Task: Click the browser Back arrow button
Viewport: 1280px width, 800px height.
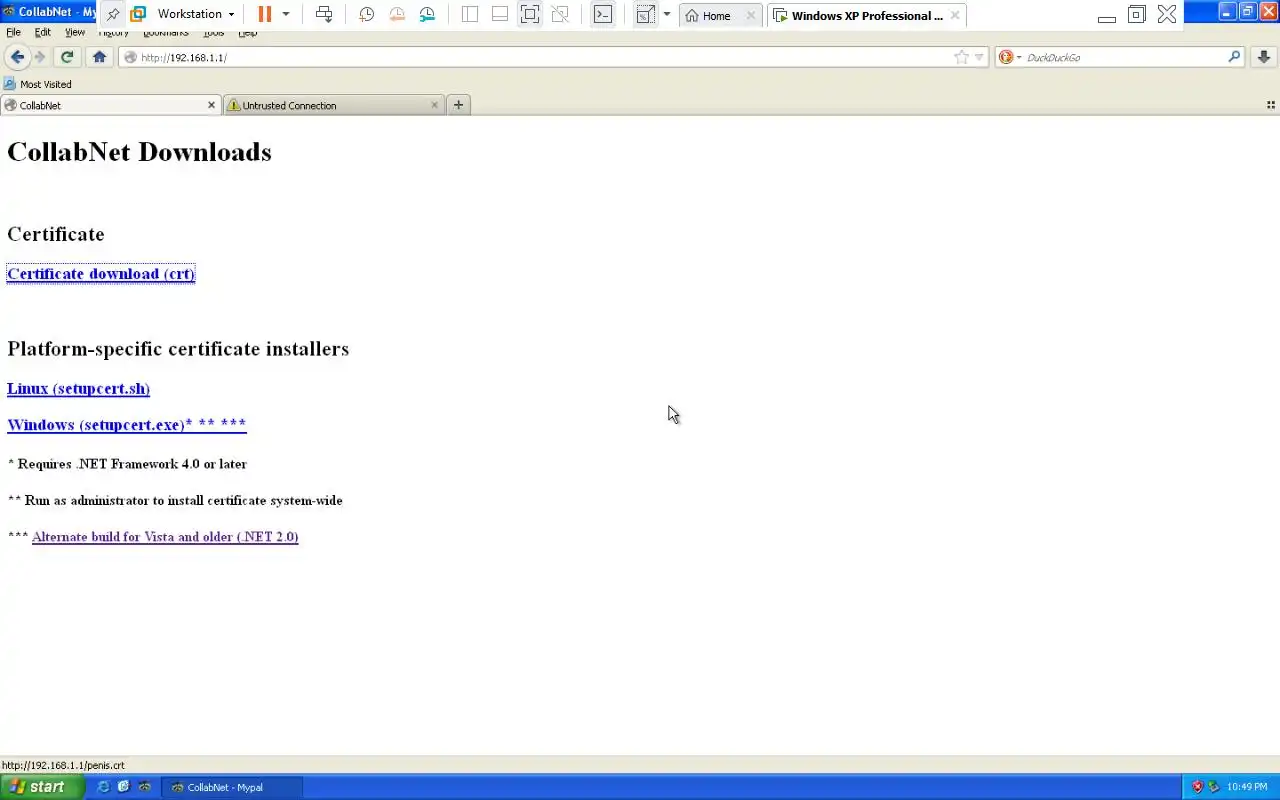Action: click(x=17, y=57)
